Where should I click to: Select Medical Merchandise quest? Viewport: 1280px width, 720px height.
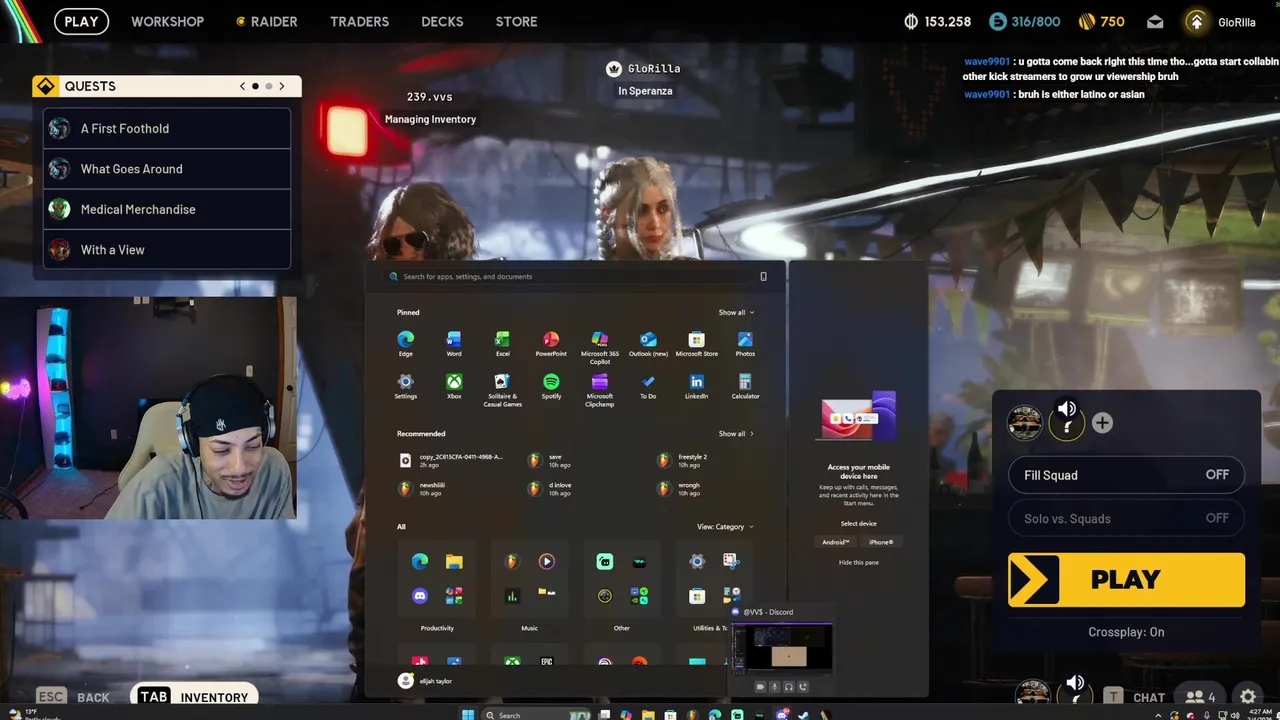point(167,209)
